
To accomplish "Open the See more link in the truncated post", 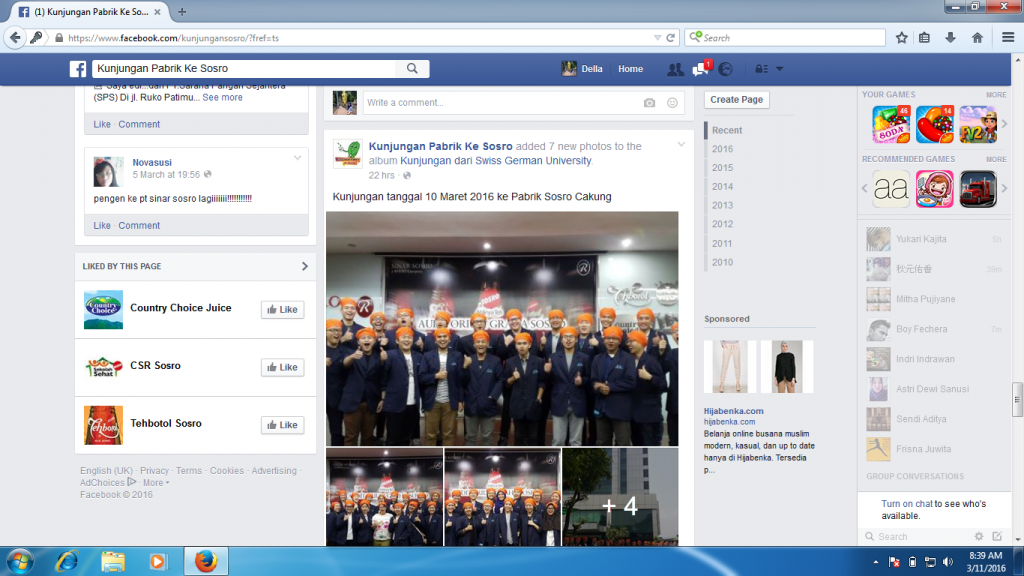I will pos(222,97).
